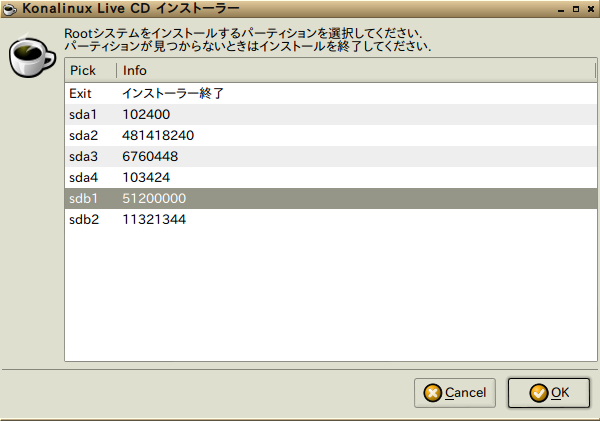Select the sda3 partition row
Image resolution: width=600 pixels, height=421 pixels.
331,157
